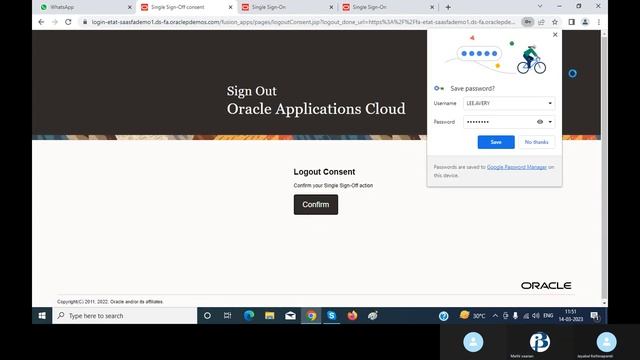This screenshot has width=640, height=360.
Task: Expand the Username dropdown in password popup
Action: click(x=550, y=103)
